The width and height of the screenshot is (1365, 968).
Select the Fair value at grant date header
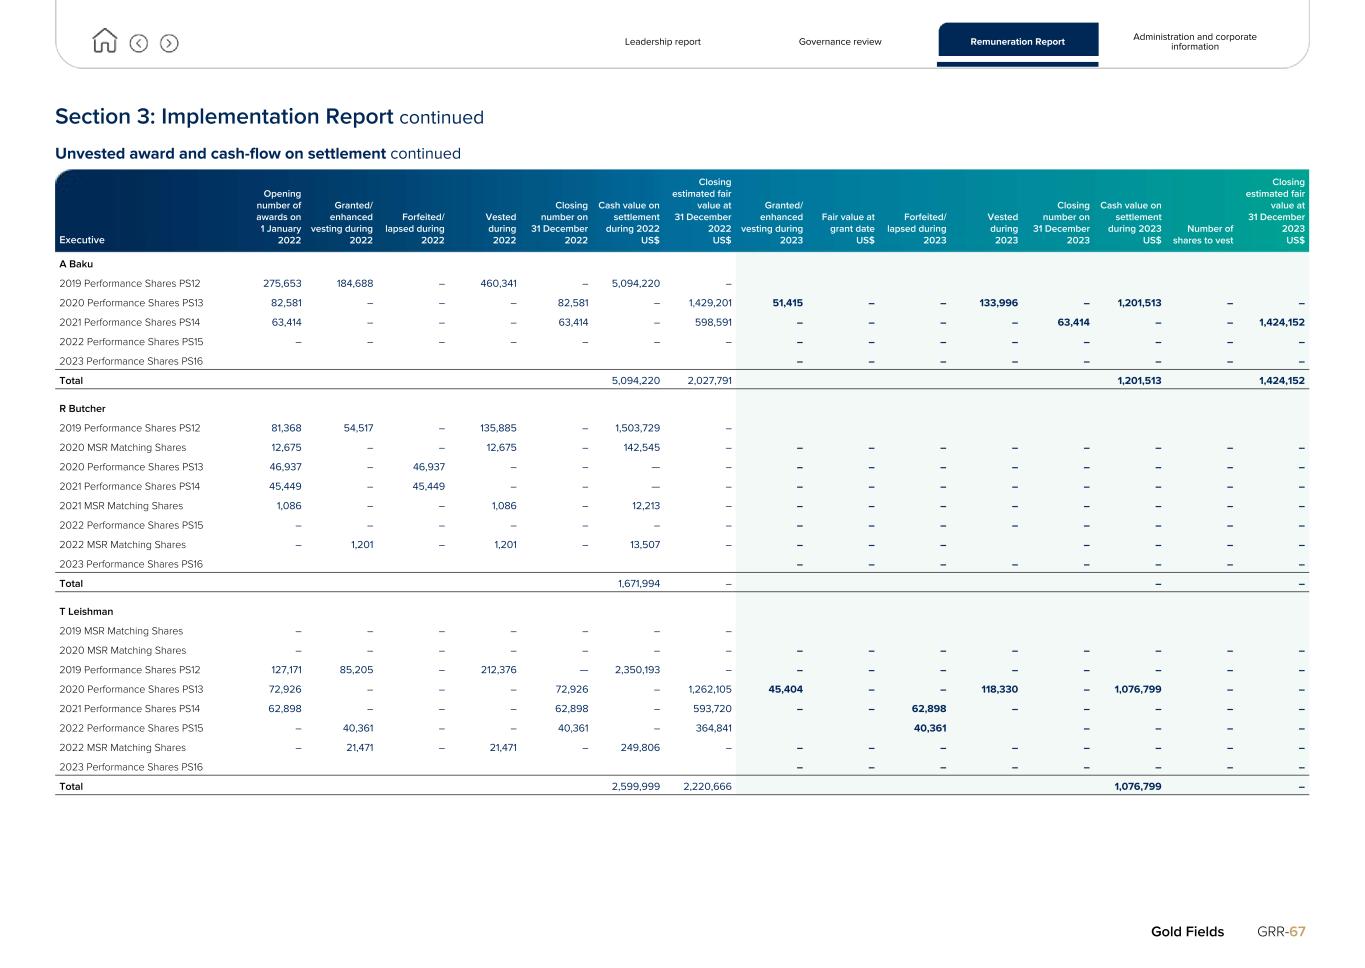pyautogui.click(x=848, y=228)
